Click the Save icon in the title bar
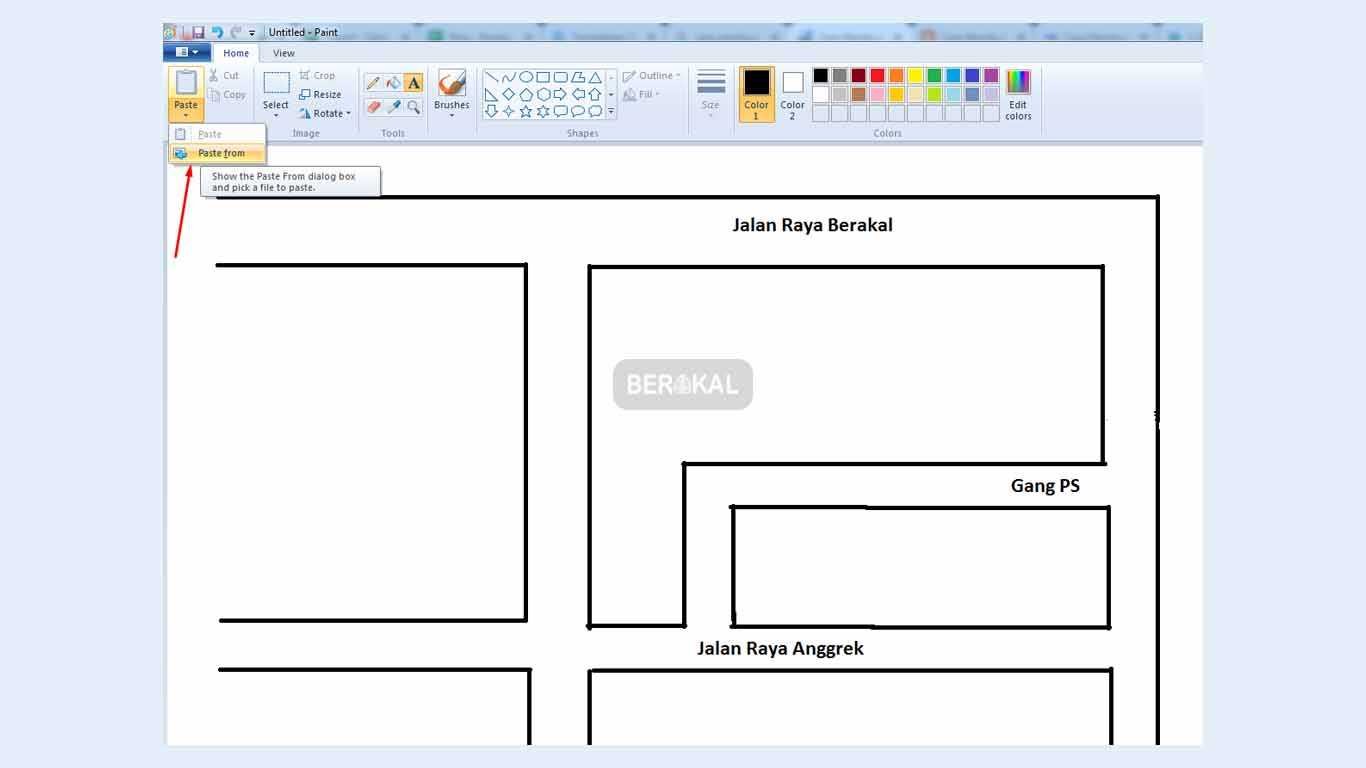Image resolution: width=1366 pixels, height=768 pixels. tap(199, 33)
